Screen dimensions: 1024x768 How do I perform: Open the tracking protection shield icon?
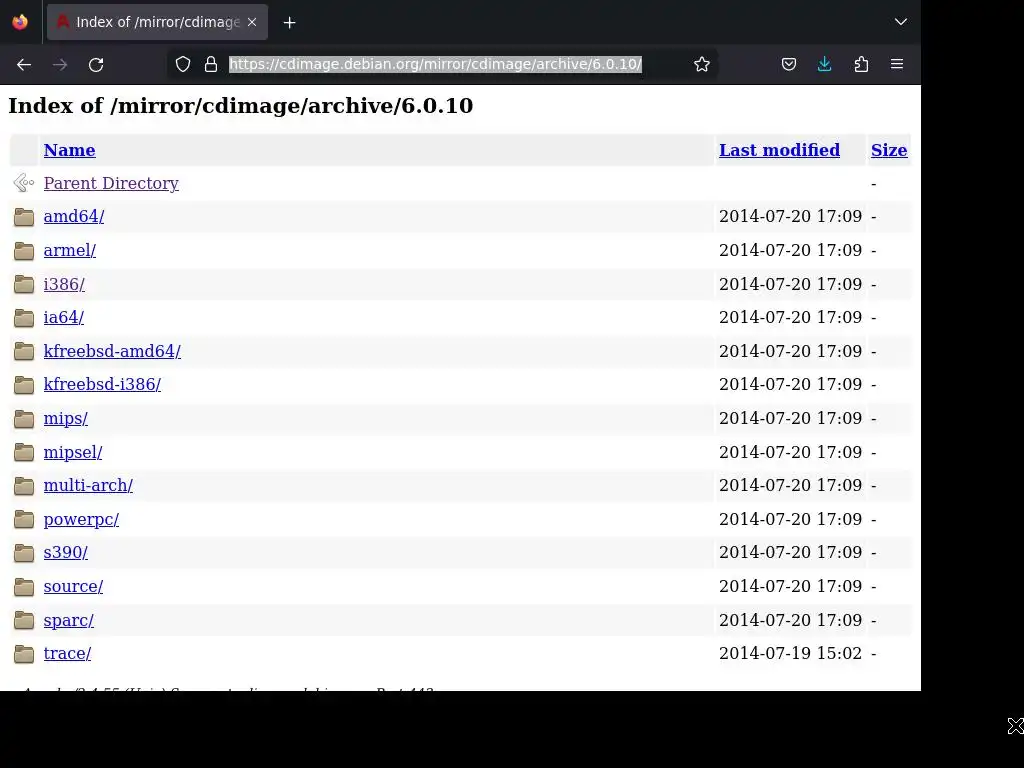coord(183,64)
